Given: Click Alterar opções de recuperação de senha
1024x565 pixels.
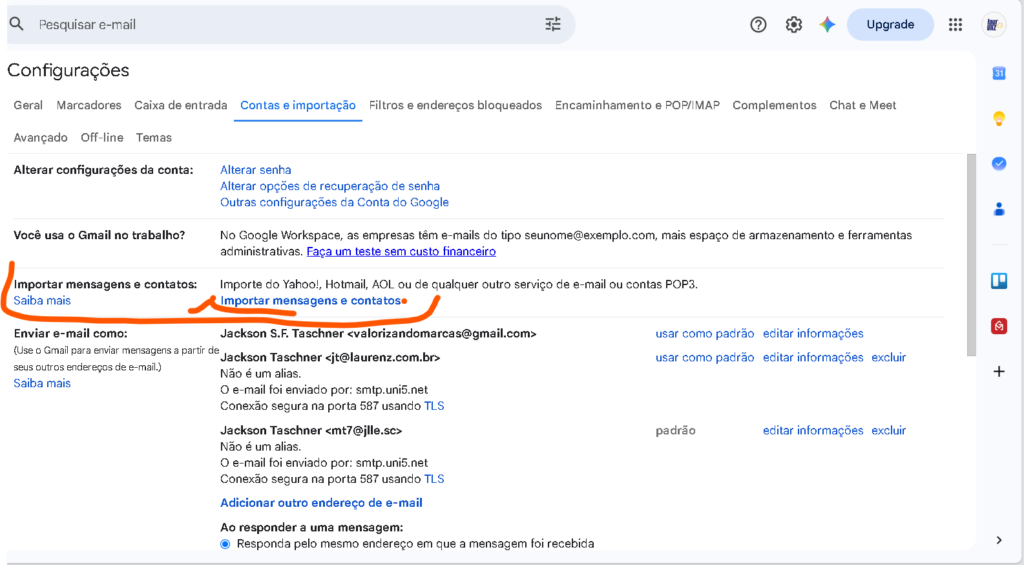Looking at the screenshot, I should [x=330, y=186].
